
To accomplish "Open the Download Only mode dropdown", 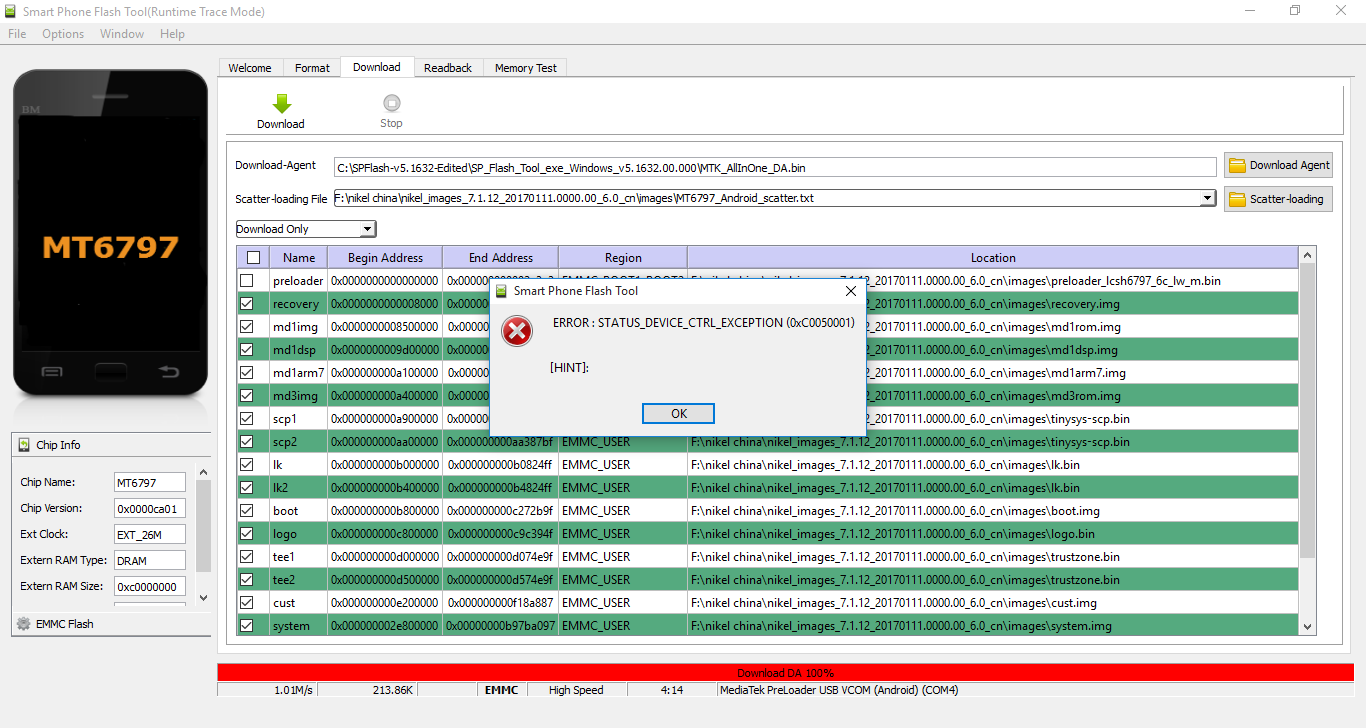I will (x=367, y=229).
